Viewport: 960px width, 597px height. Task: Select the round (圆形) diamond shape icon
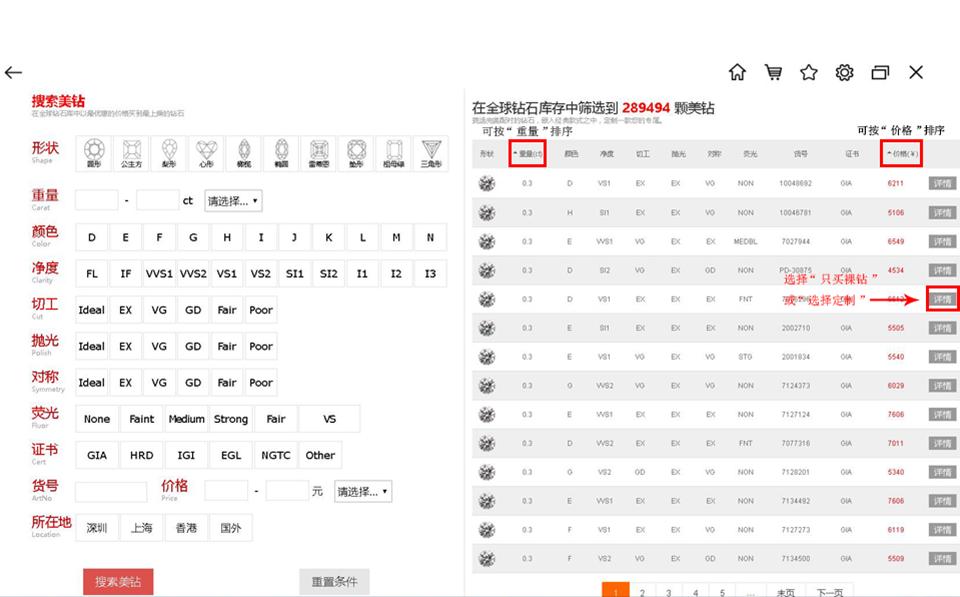click(93, 152)
